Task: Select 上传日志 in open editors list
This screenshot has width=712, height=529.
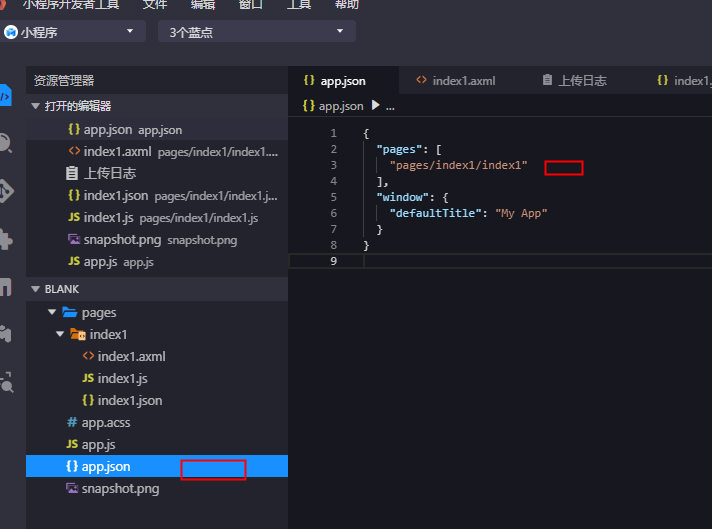Action: [x=157, y=173]
